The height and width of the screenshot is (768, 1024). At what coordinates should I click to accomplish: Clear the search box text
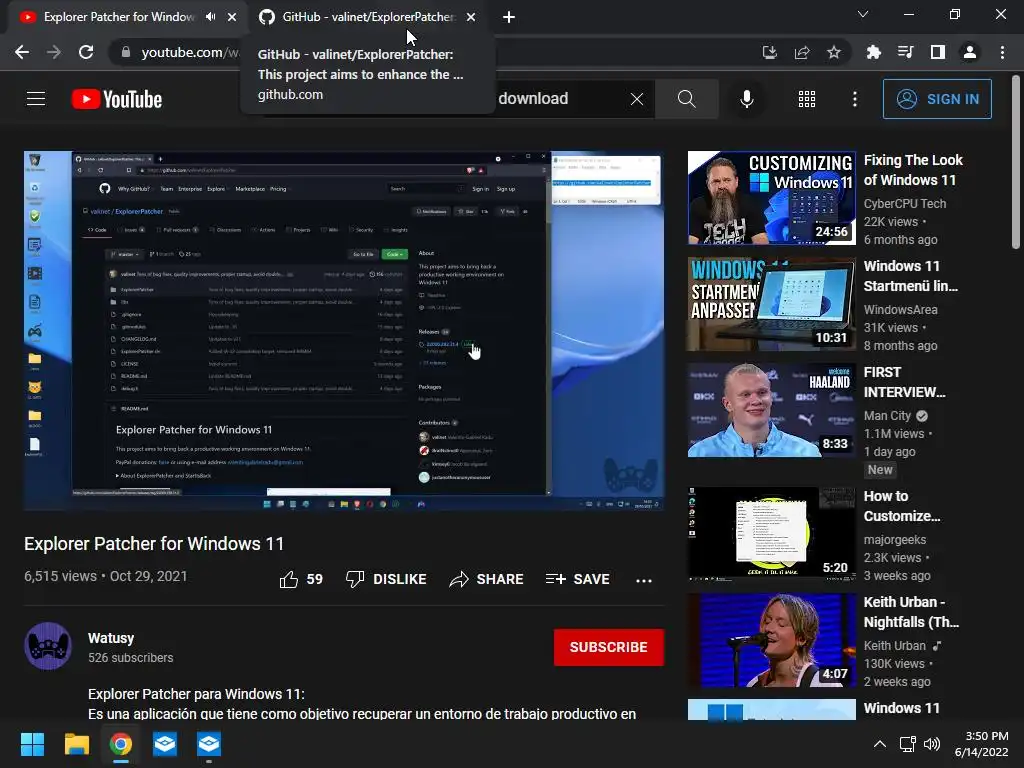point(637,99)
